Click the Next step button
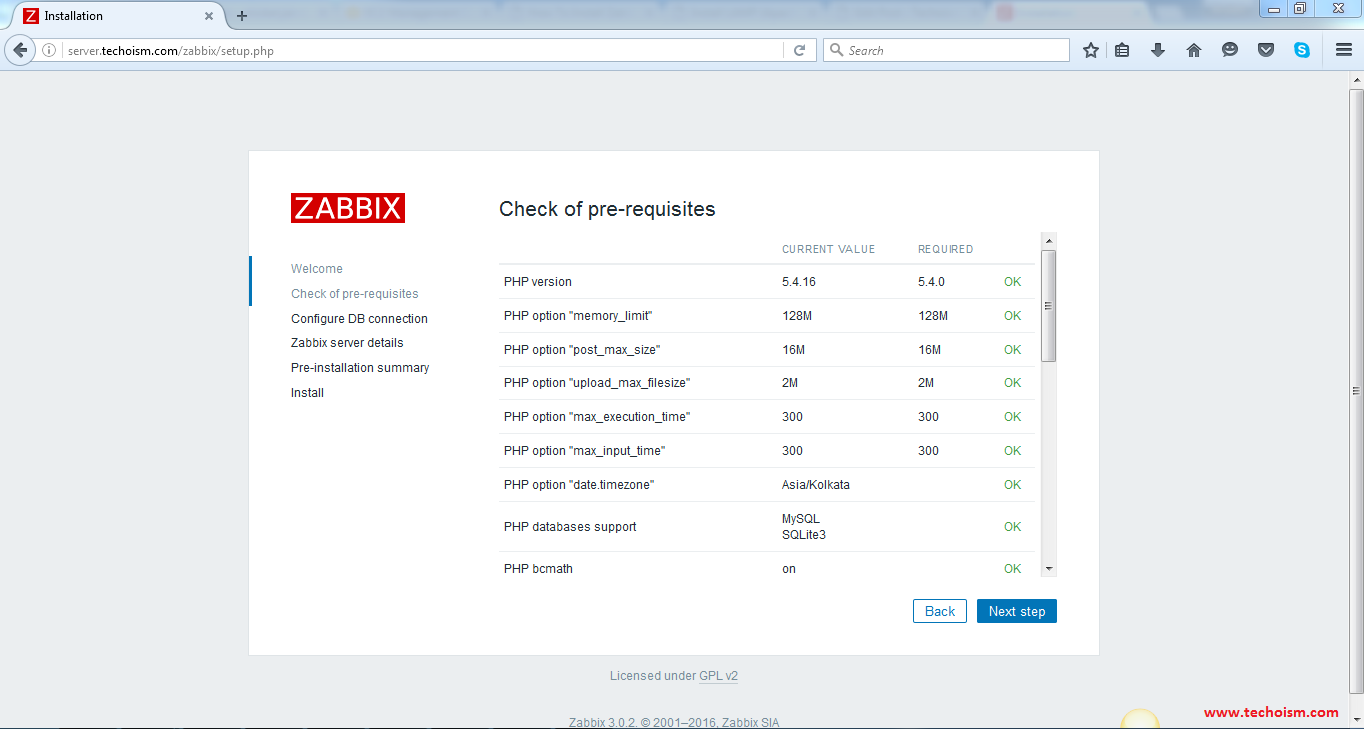1364x729 pixels. click(1017, 611)
